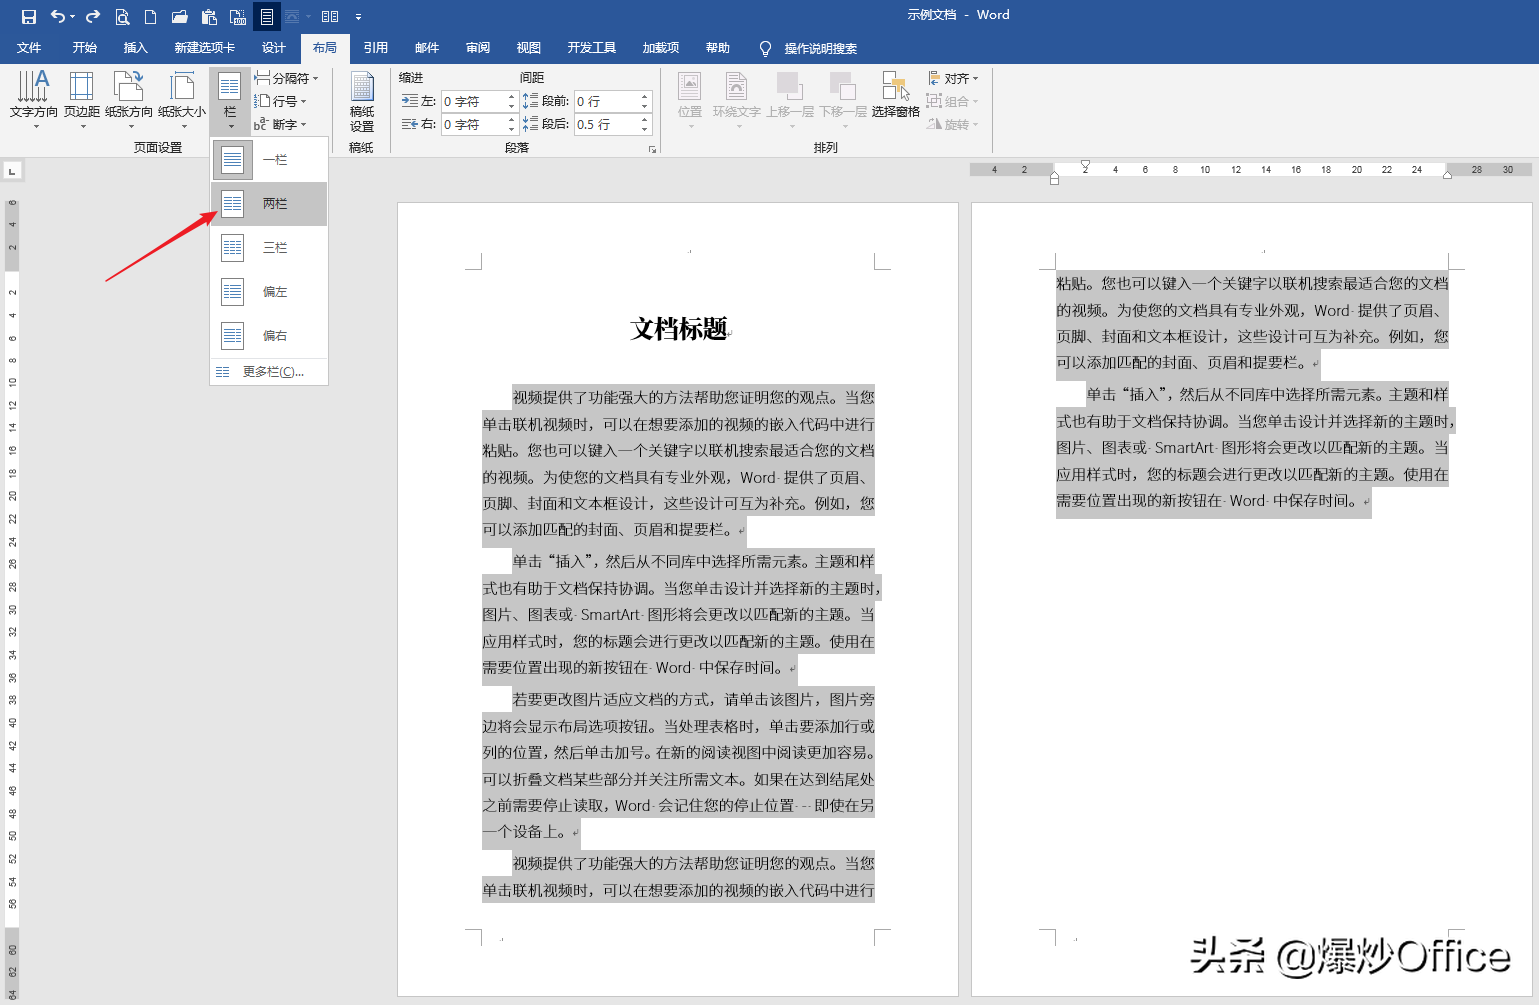Open the 组合 (Group) dropdown
1539x1005 pixels.
coord(953,101)
